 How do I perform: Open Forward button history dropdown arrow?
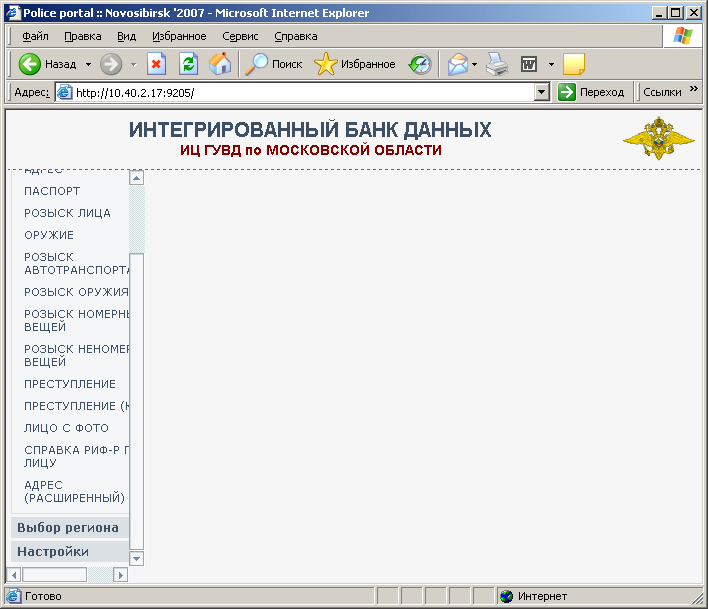coord(134,65)
